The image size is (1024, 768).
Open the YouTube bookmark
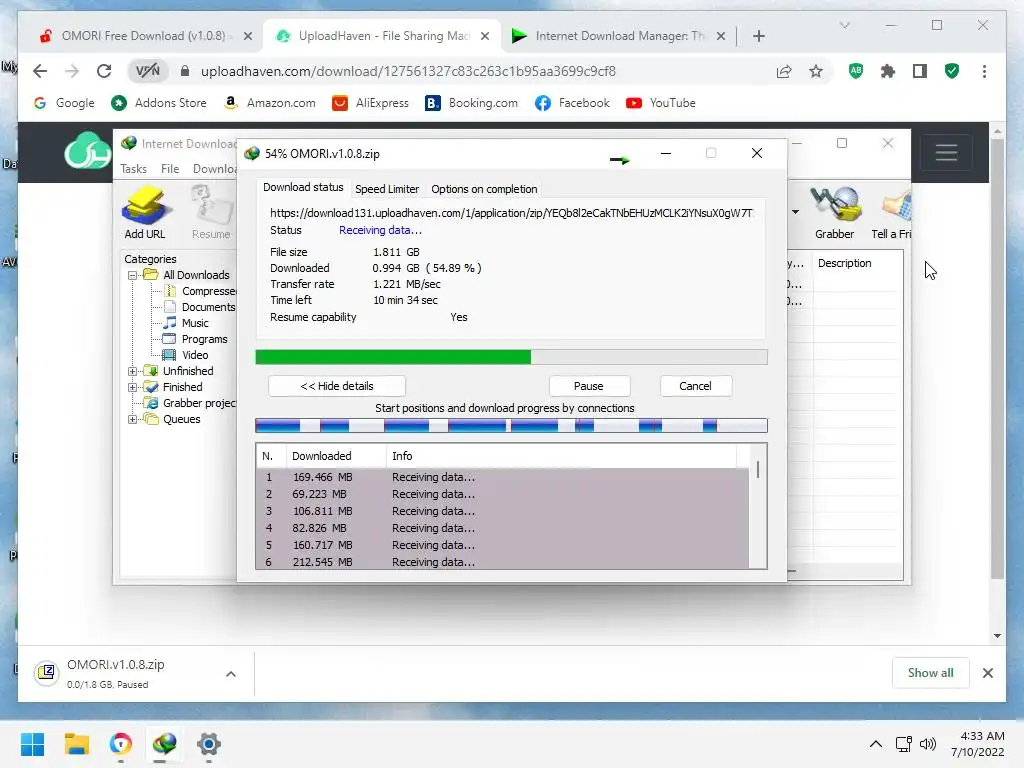point(661,103)
